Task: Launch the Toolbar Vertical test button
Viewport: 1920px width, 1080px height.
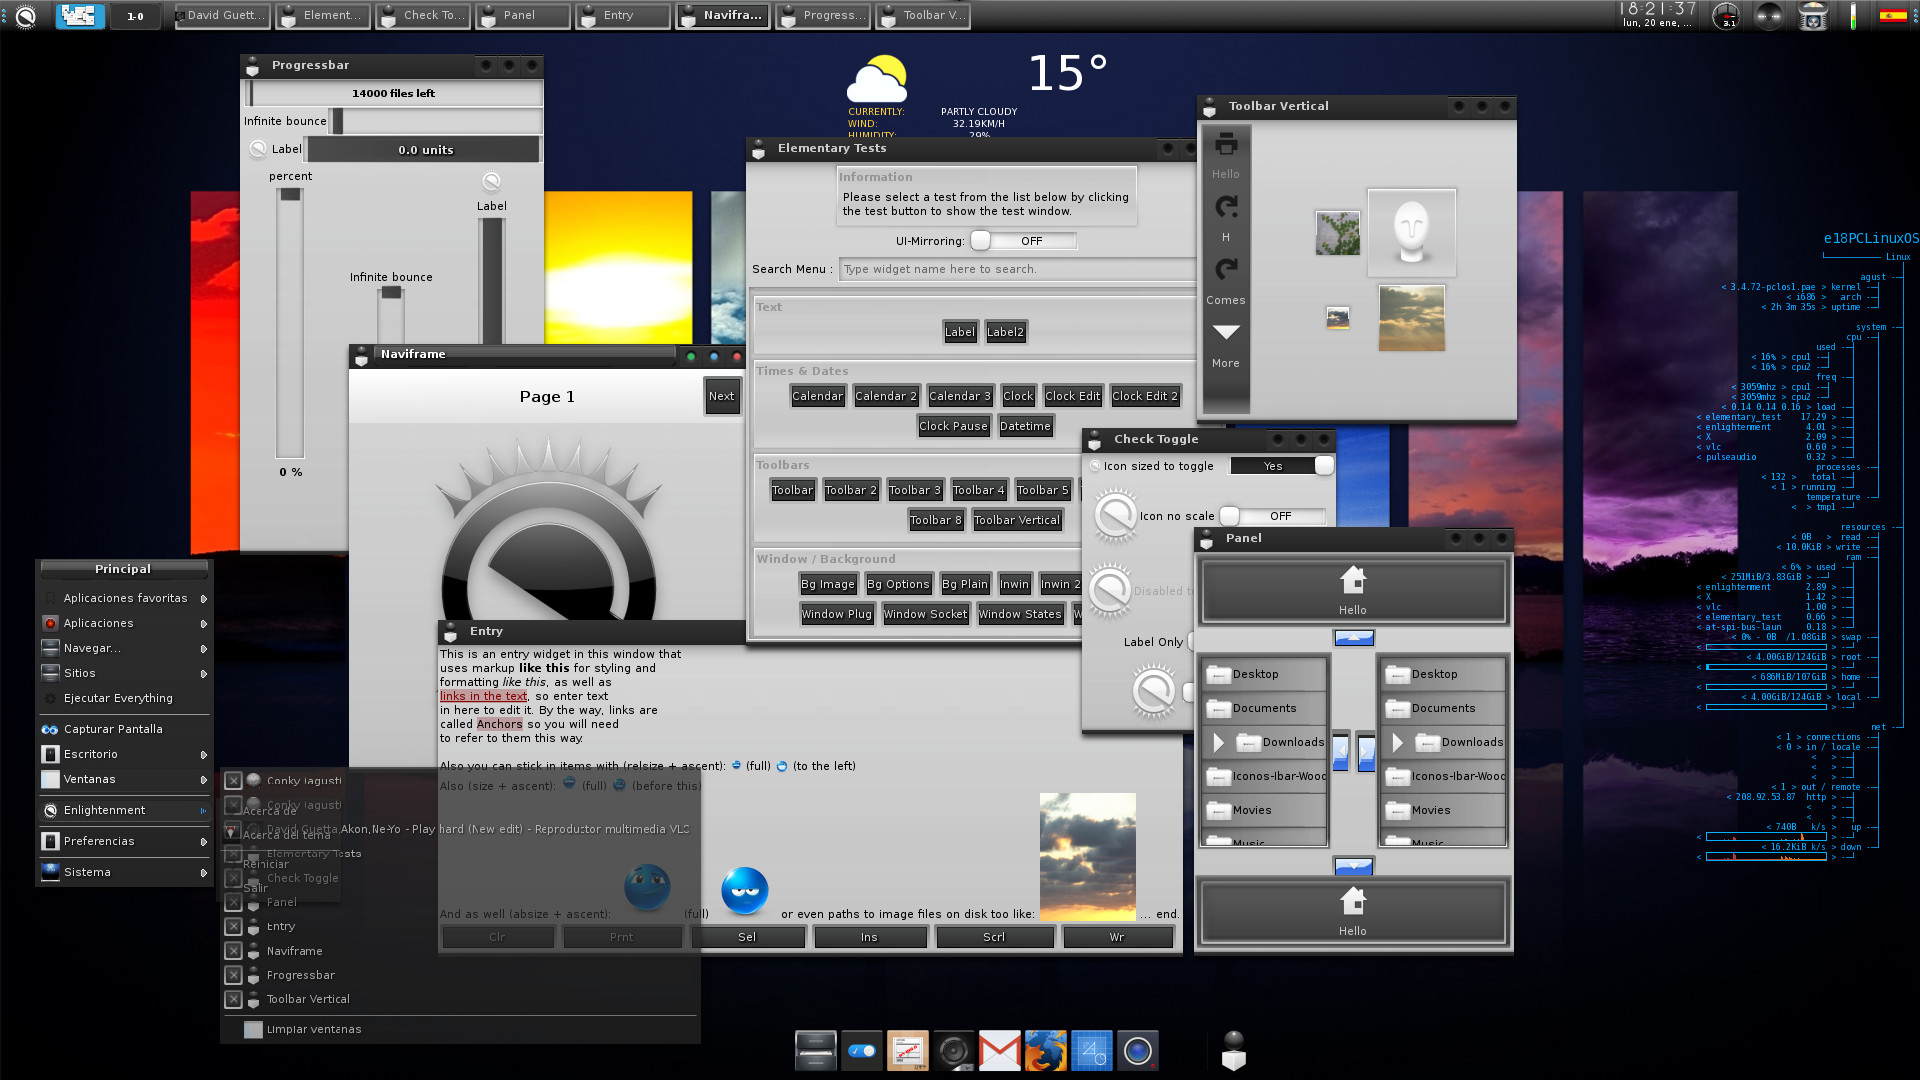Action: [1016, 520]
